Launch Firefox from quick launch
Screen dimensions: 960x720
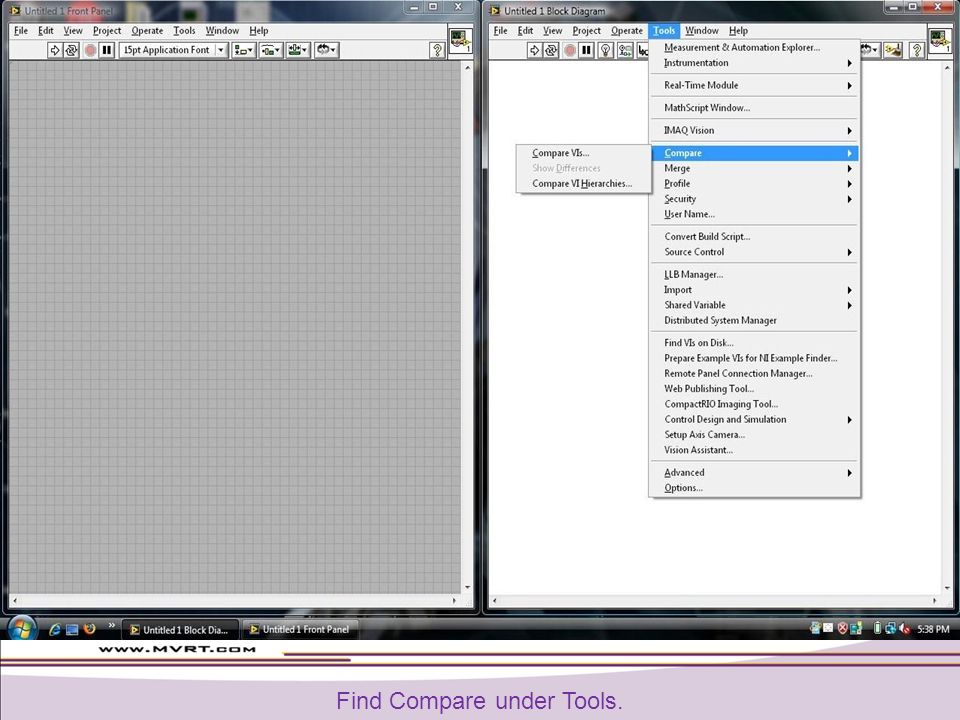coord(89,629)
